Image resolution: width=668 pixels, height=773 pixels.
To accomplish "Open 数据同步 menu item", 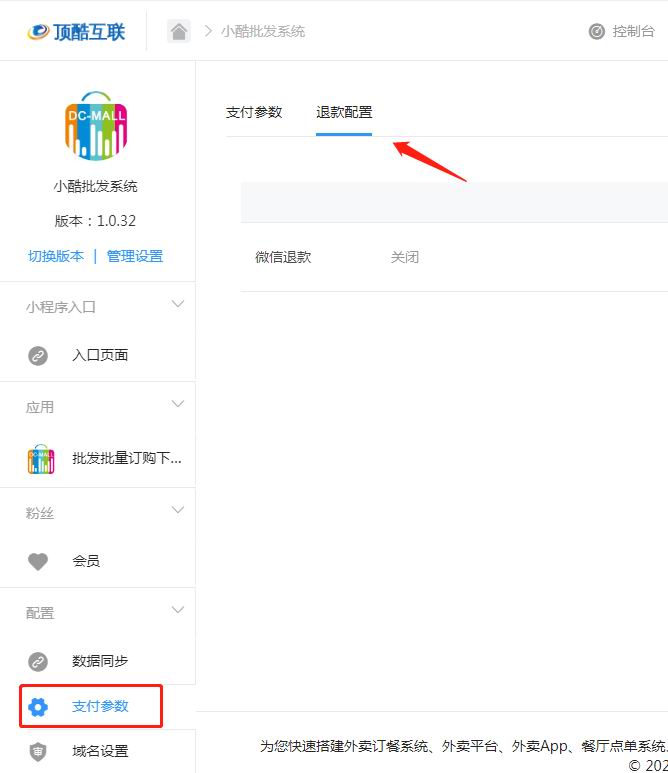I will tap(98, 661).
